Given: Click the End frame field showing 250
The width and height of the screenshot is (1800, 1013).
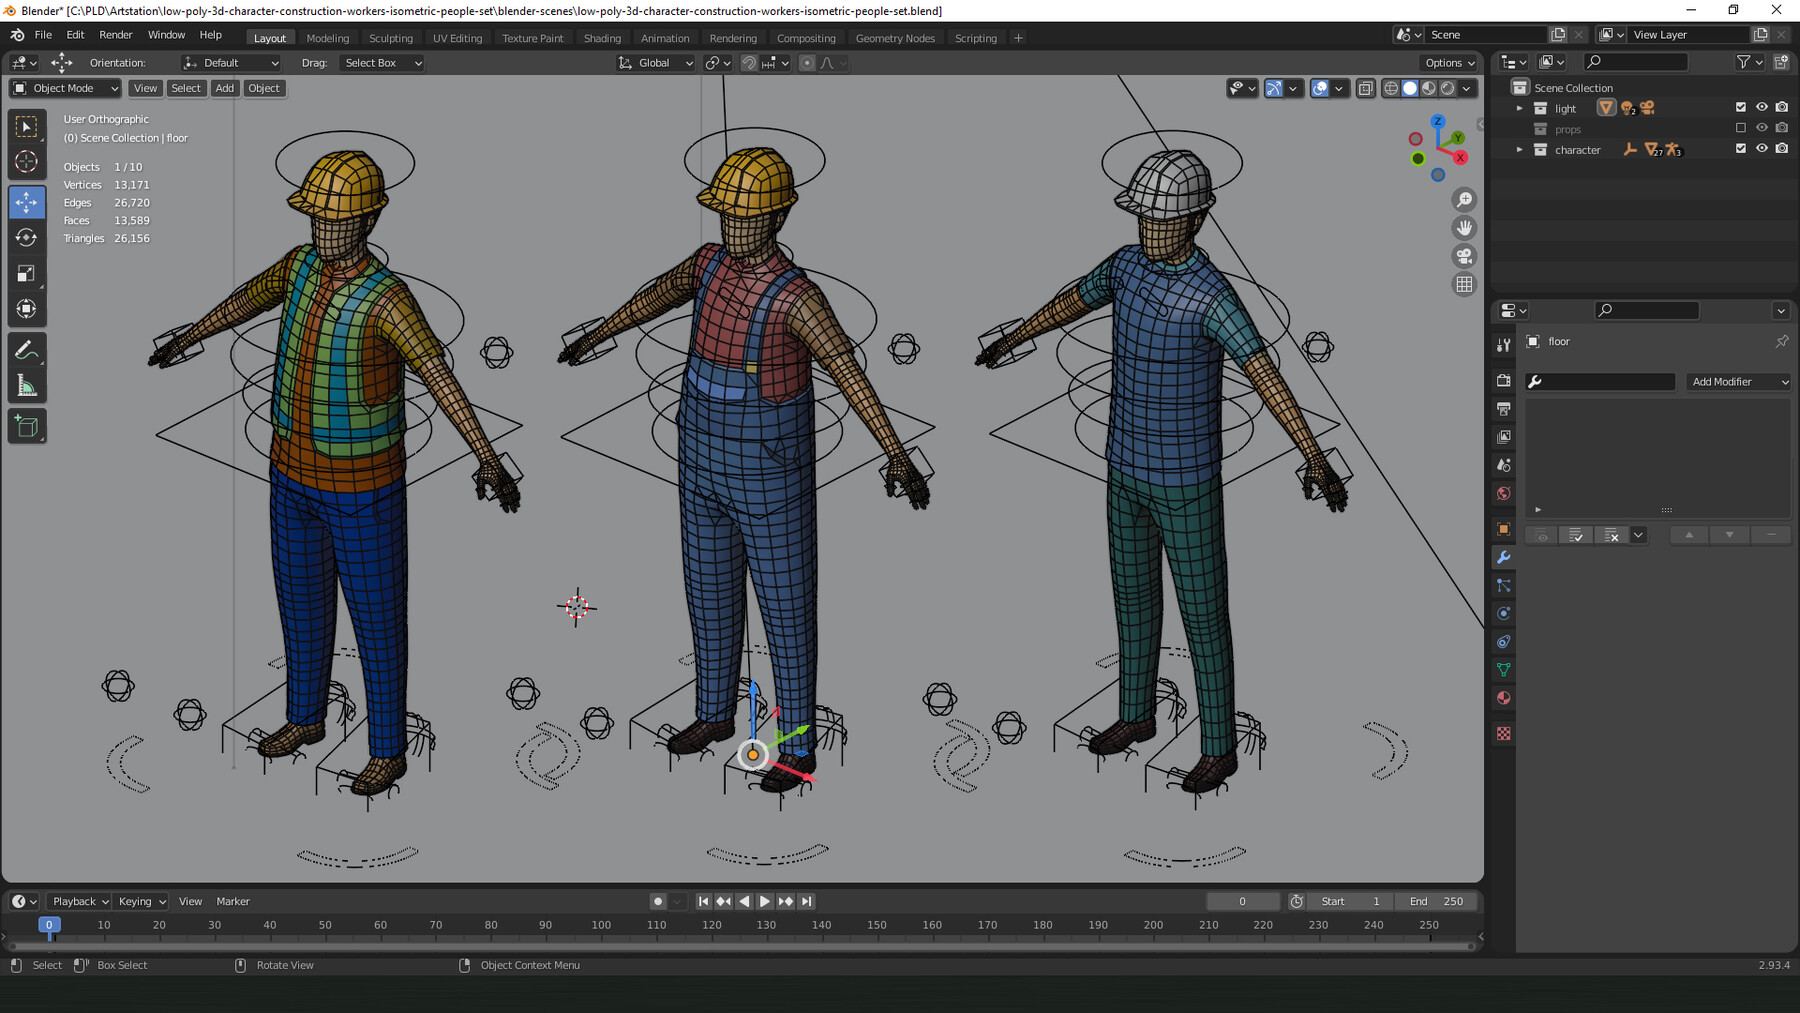Looking at the screenshot, I should pyautogui.click(x=1437, y=901).
